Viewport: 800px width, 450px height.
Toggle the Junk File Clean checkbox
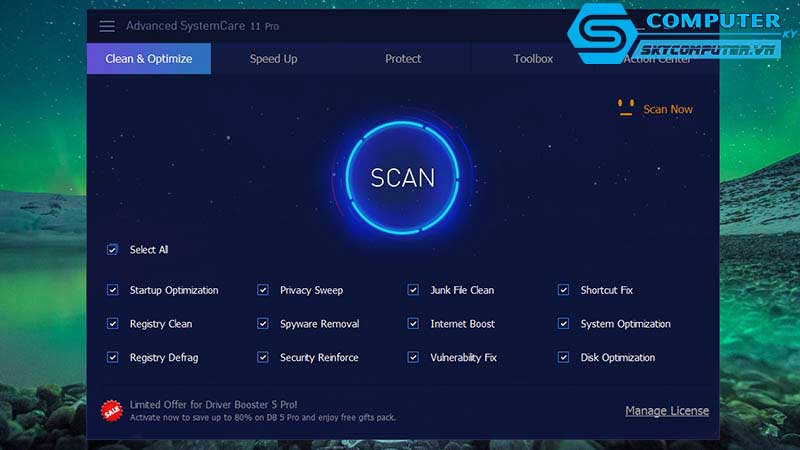pyautogui.click(x=413, y=290)
